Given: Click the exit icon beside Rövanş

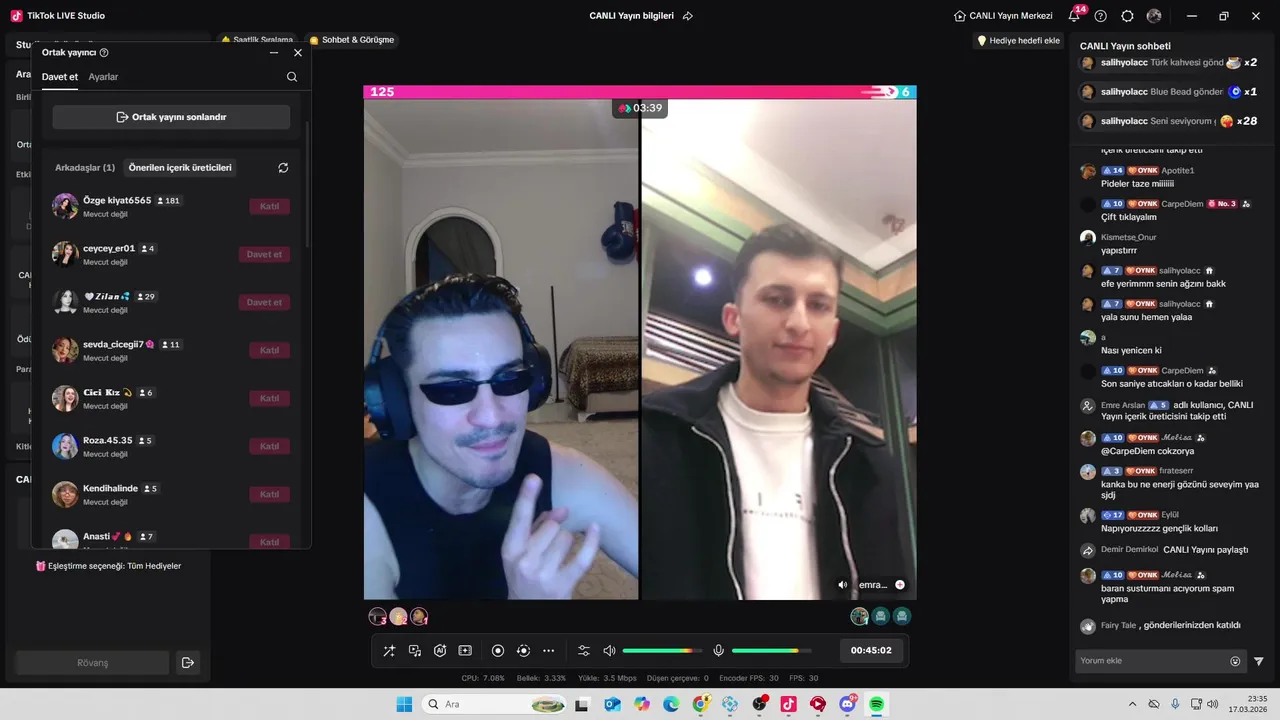Looking at the screenshot, I should 187,662.
